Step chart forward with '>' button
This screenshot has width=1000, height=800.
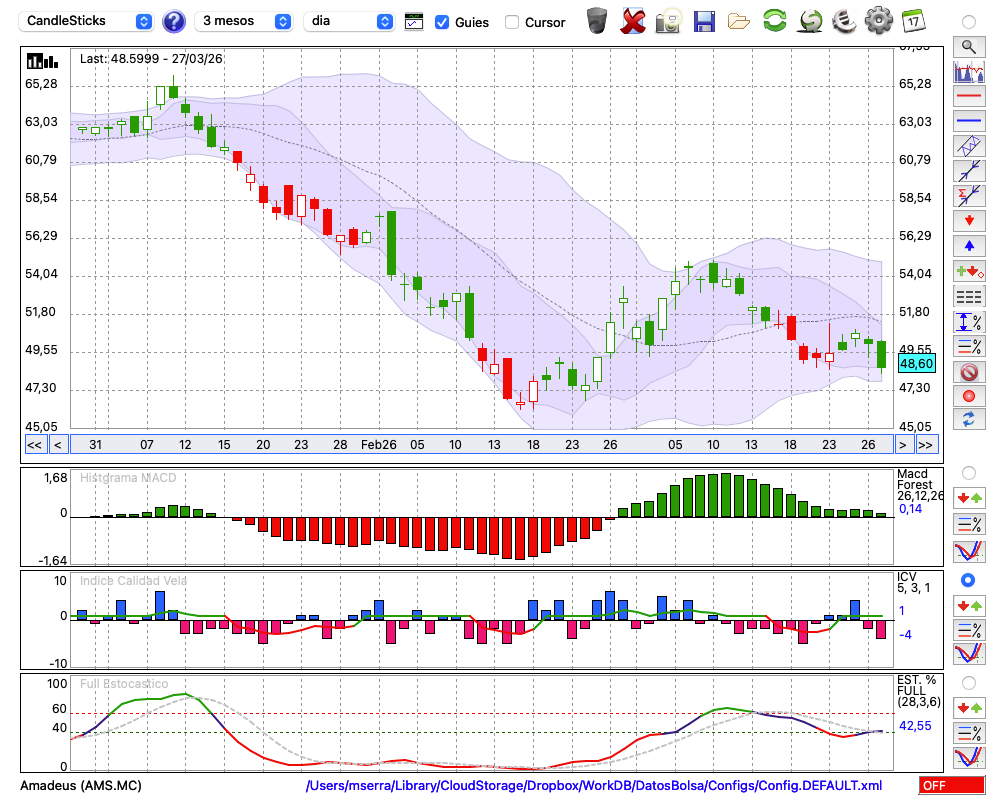tap(902, 445)
